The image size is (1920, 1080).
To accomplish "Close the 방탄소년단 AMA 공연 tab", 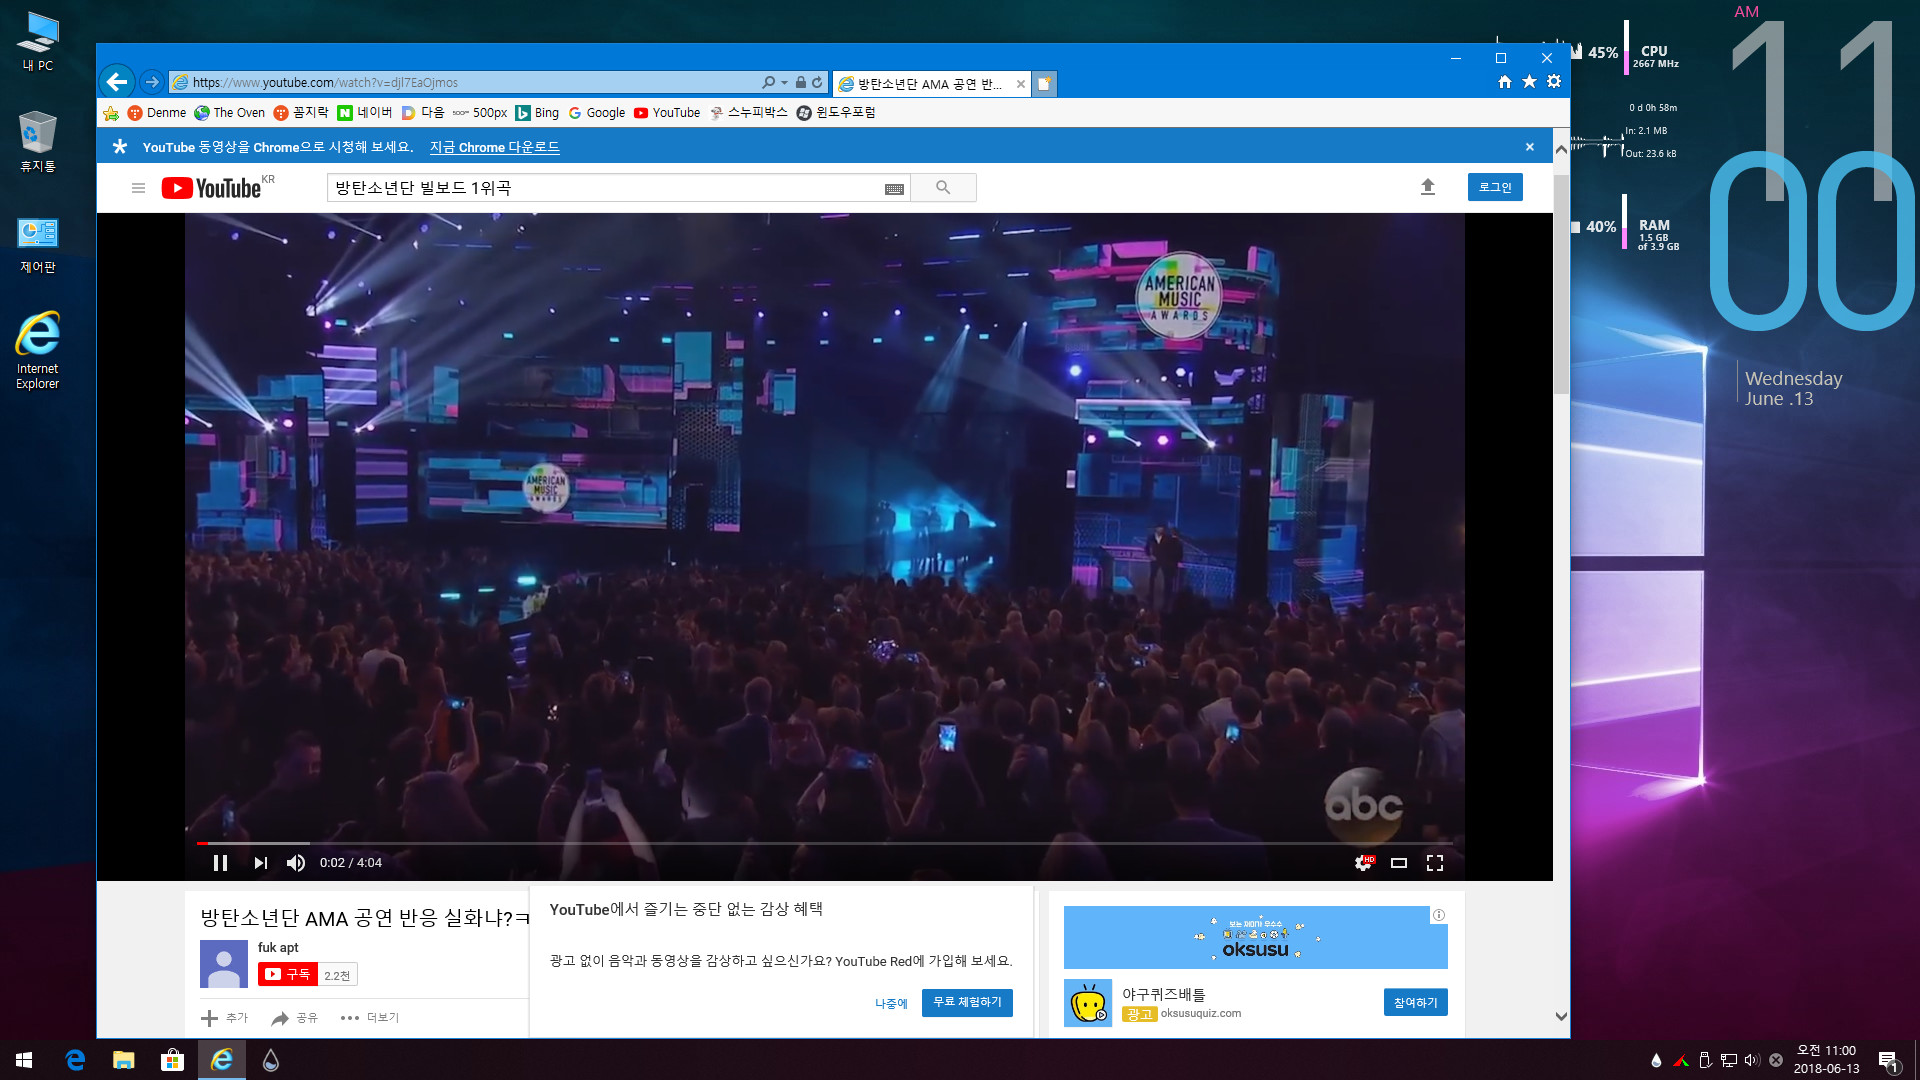I will click(1020, 84).
